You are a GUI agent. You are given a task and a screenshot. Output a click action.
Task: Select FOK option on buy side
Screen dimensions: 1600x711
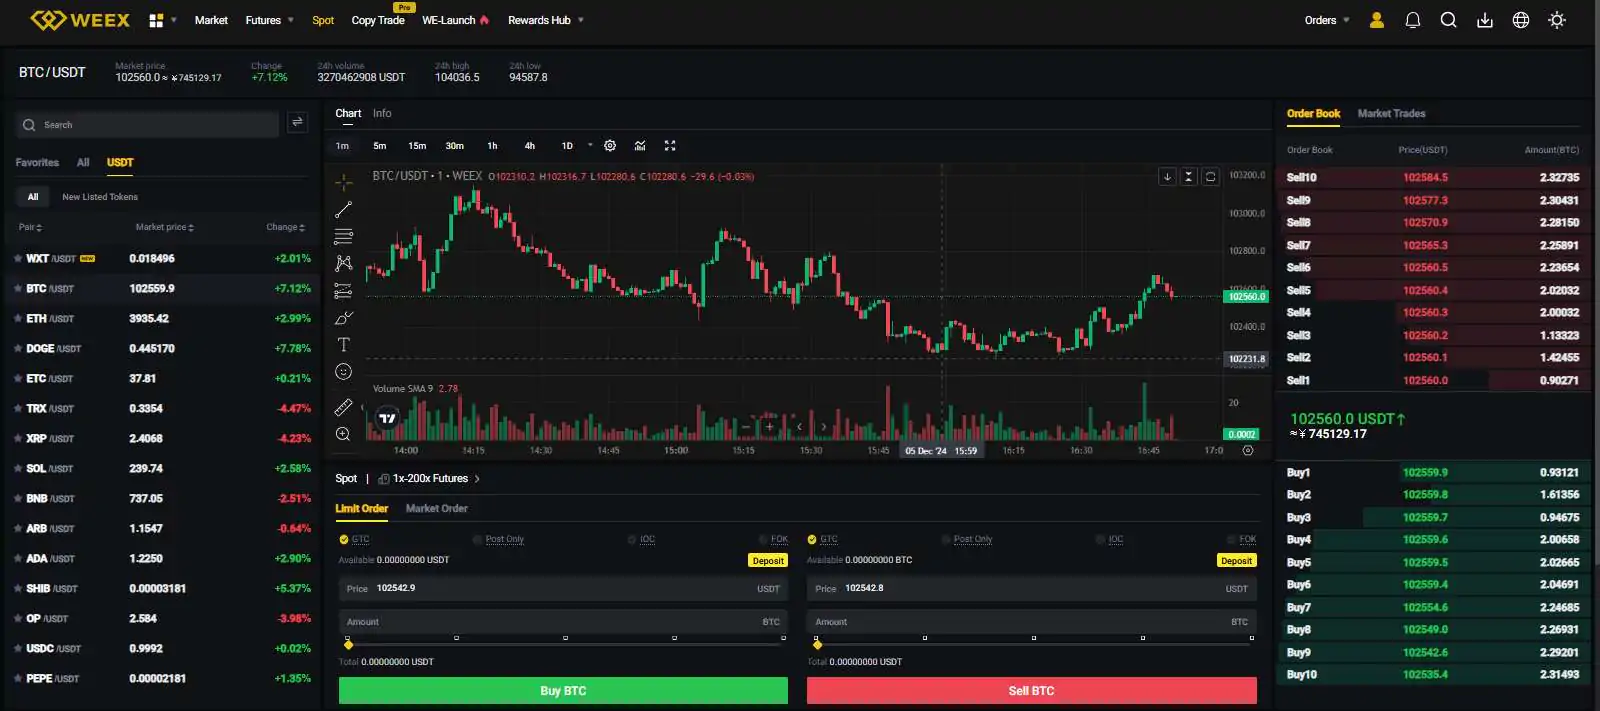coord(773,539)
